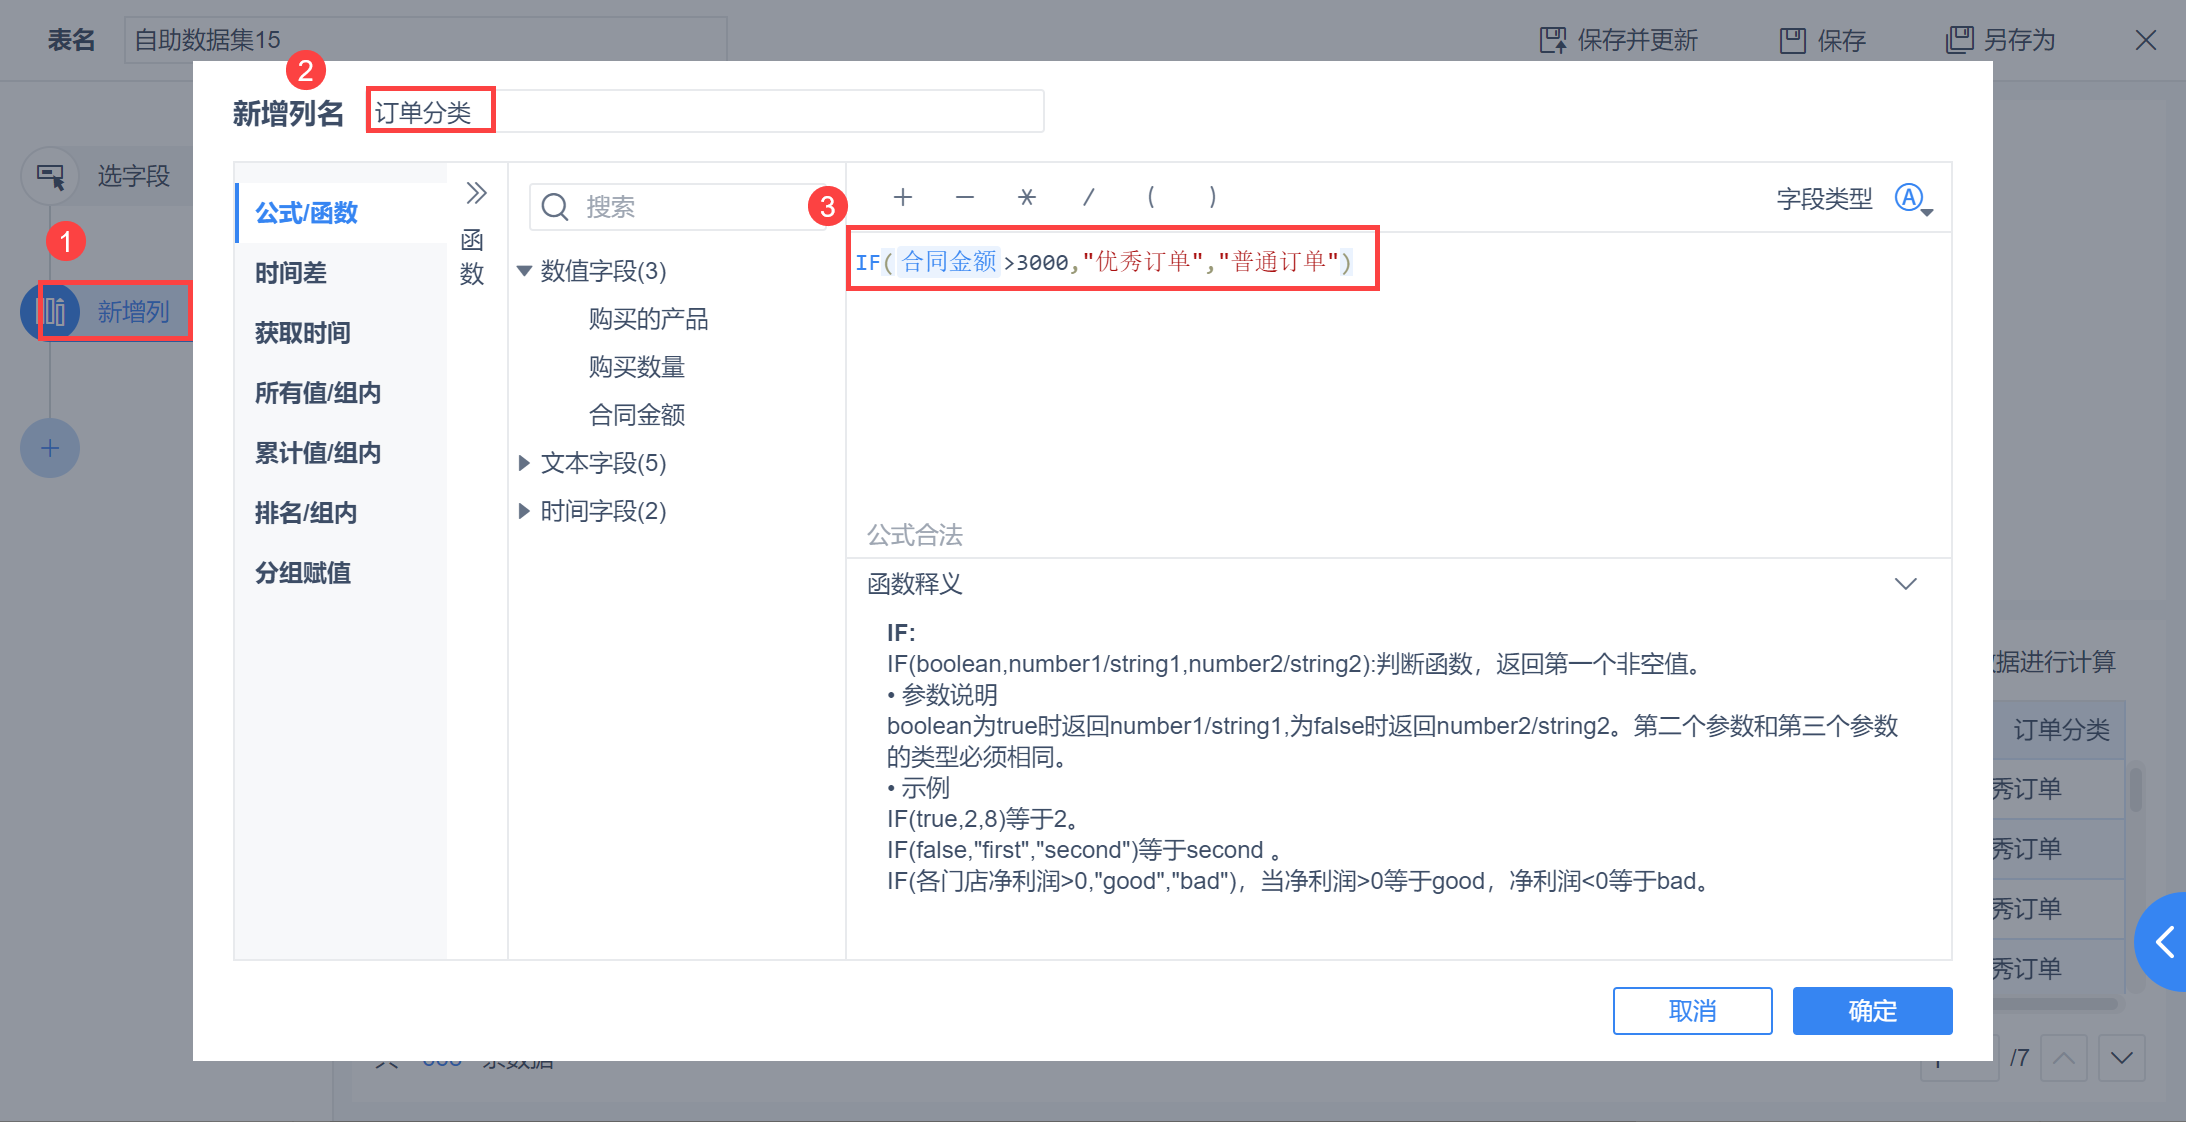
Task: Insert the multiplication asterisk operator
Action: [x=1027, y=197]
